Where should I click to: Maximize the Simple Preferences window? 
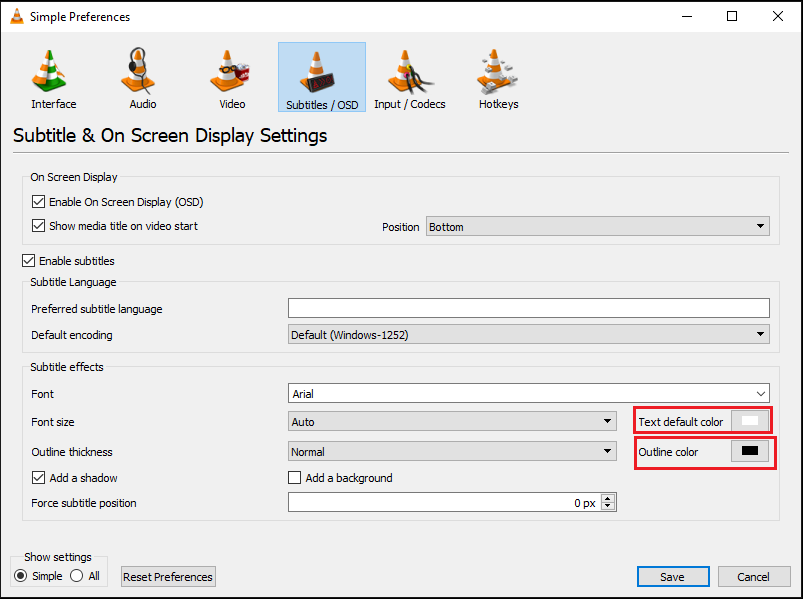pyautogui.click(x=732, y=16)
